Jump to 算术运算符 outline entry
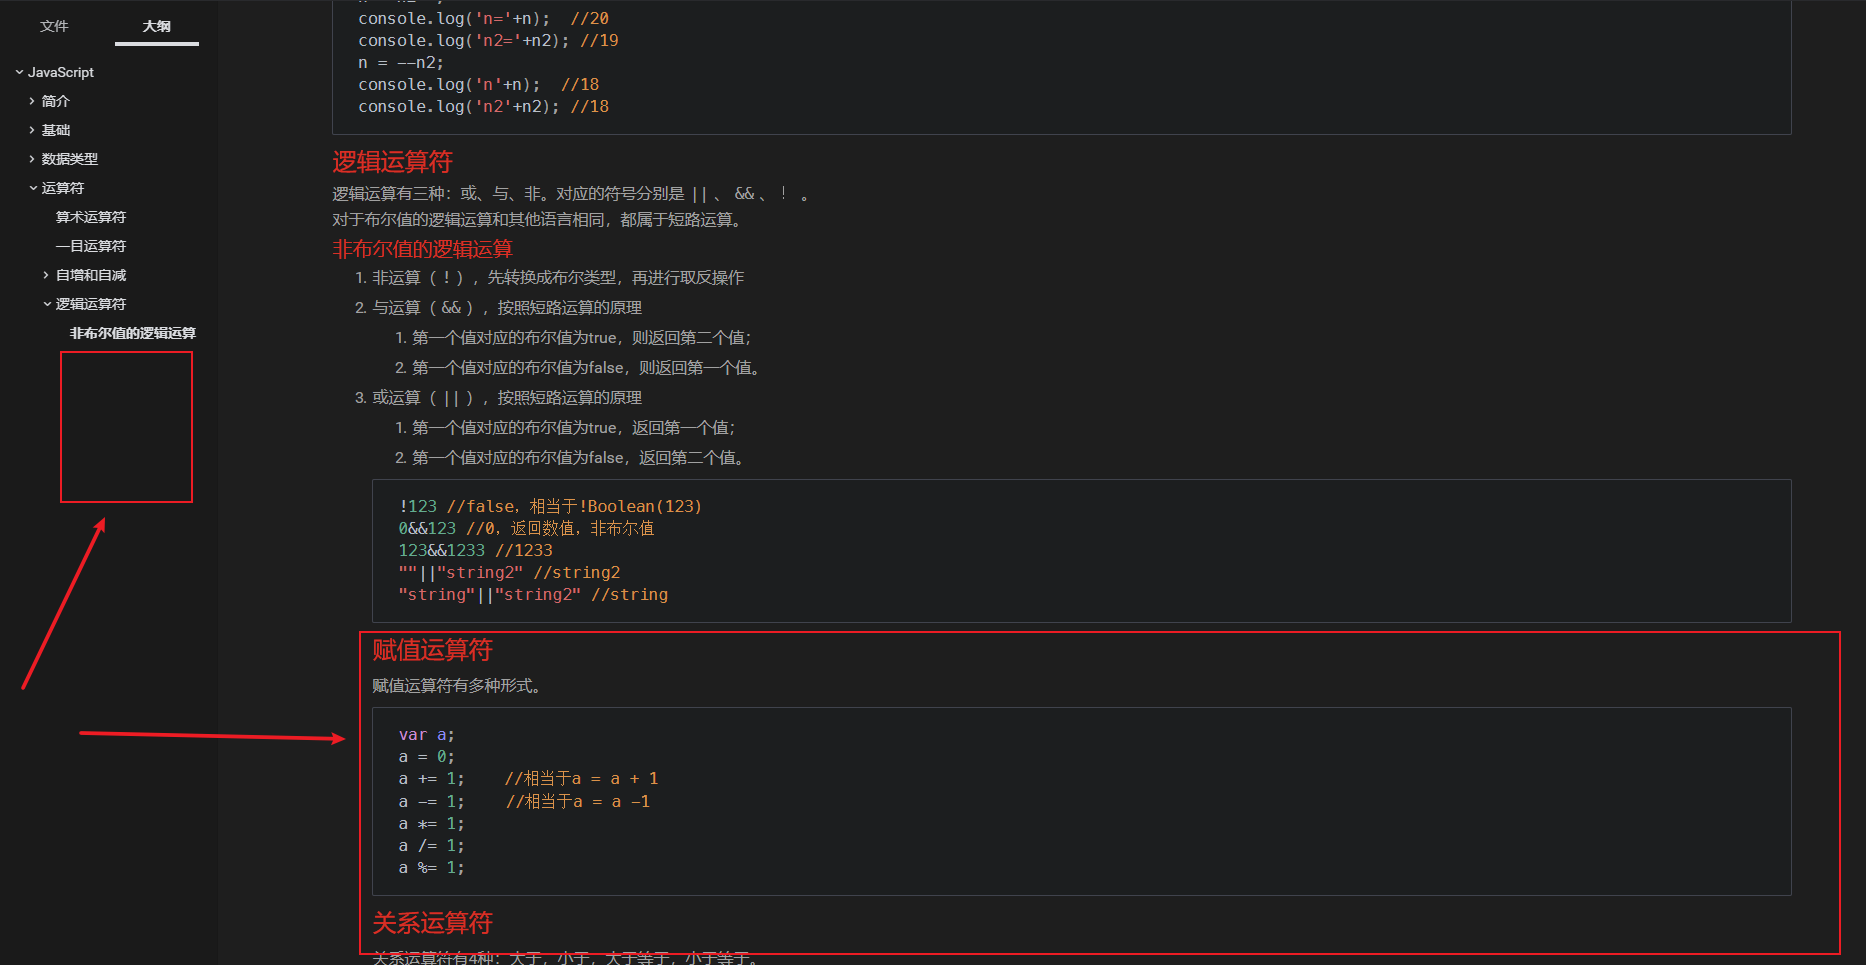The image size is (1866, 965). point(91,217)
